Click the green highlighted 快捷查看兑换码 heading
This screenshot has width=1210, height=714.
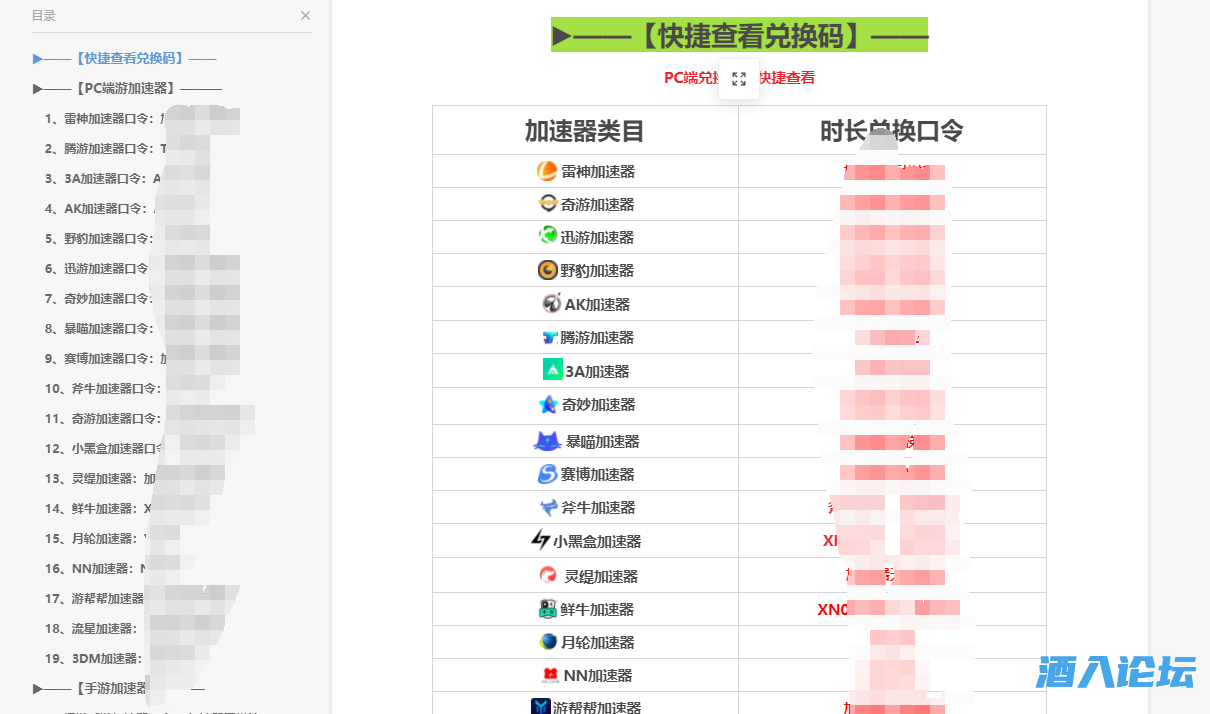[x=739, y=35]
